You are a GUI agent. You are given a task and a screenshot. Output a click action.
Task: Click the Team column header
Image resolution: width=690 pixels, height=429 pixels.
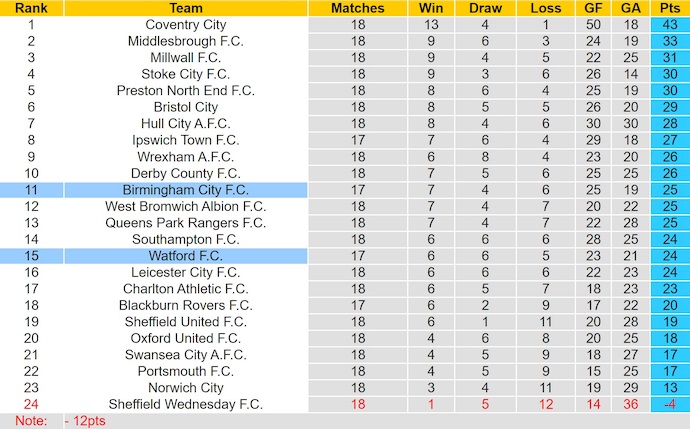click(185, 8)
